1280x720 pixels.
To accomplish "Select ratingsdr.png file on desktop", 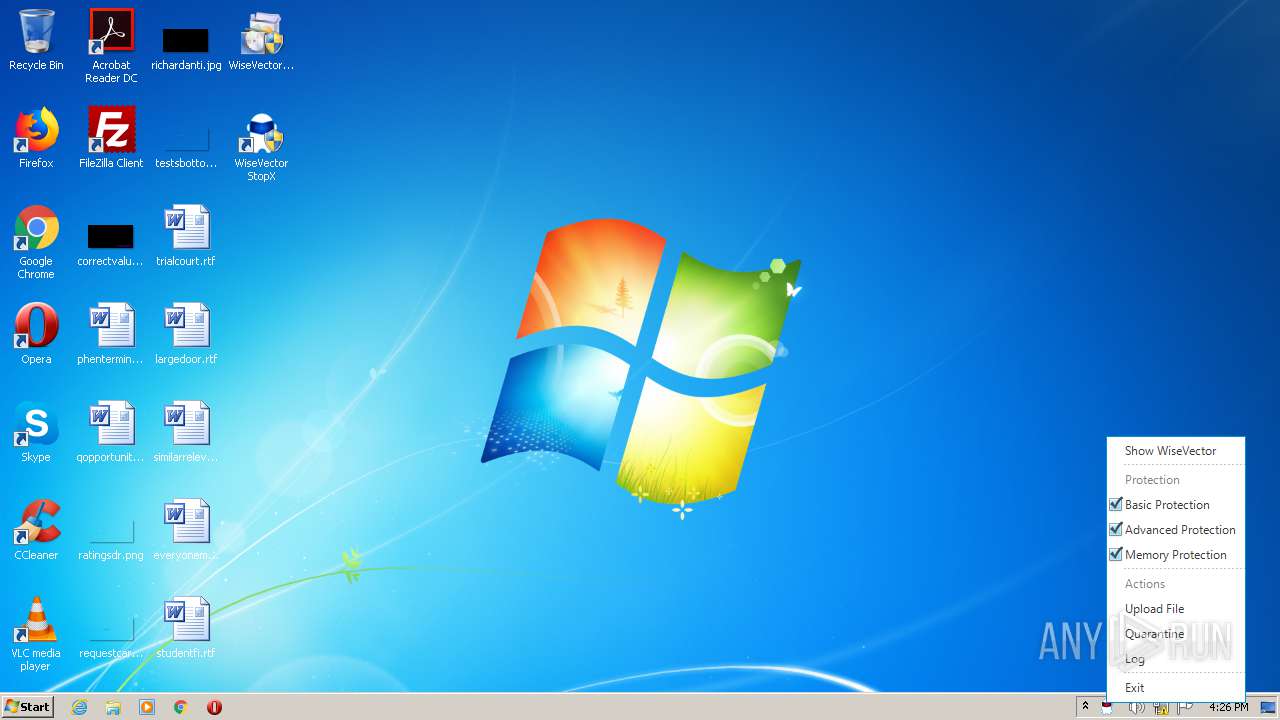I will pos(111,541).
